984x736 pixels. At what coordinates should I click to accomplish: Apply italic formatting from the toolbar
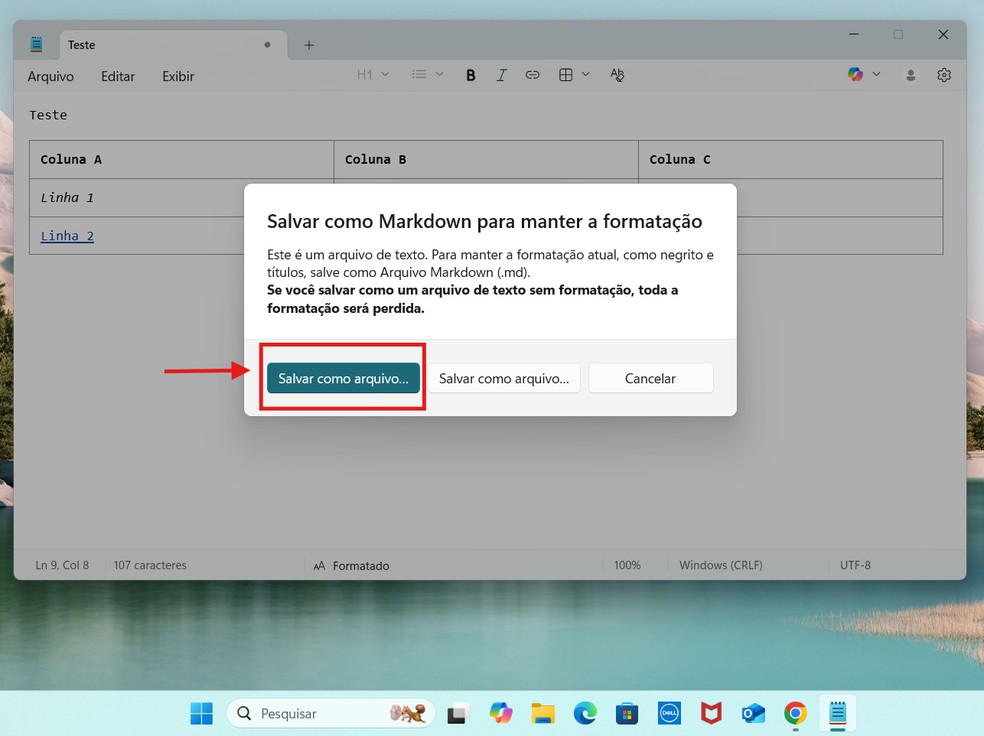501,75
